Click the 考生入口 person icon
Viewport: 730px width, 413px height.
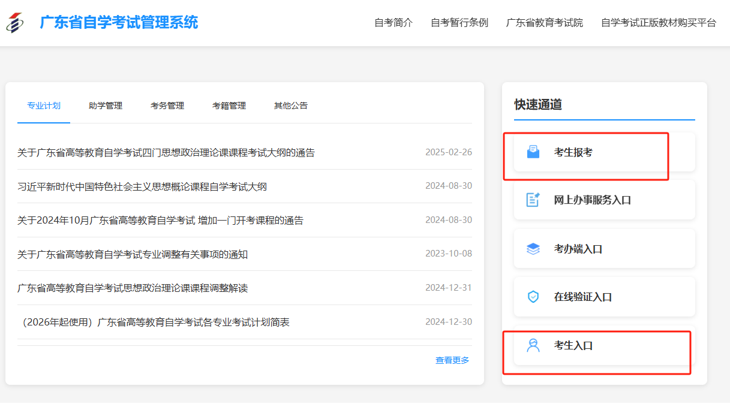click(533, 345)
